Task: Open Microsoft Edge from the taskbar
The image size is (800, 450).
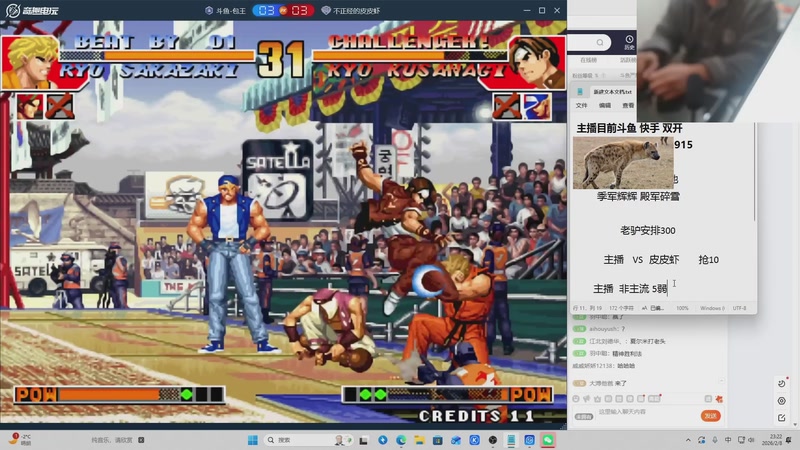Action: [401, 440]
